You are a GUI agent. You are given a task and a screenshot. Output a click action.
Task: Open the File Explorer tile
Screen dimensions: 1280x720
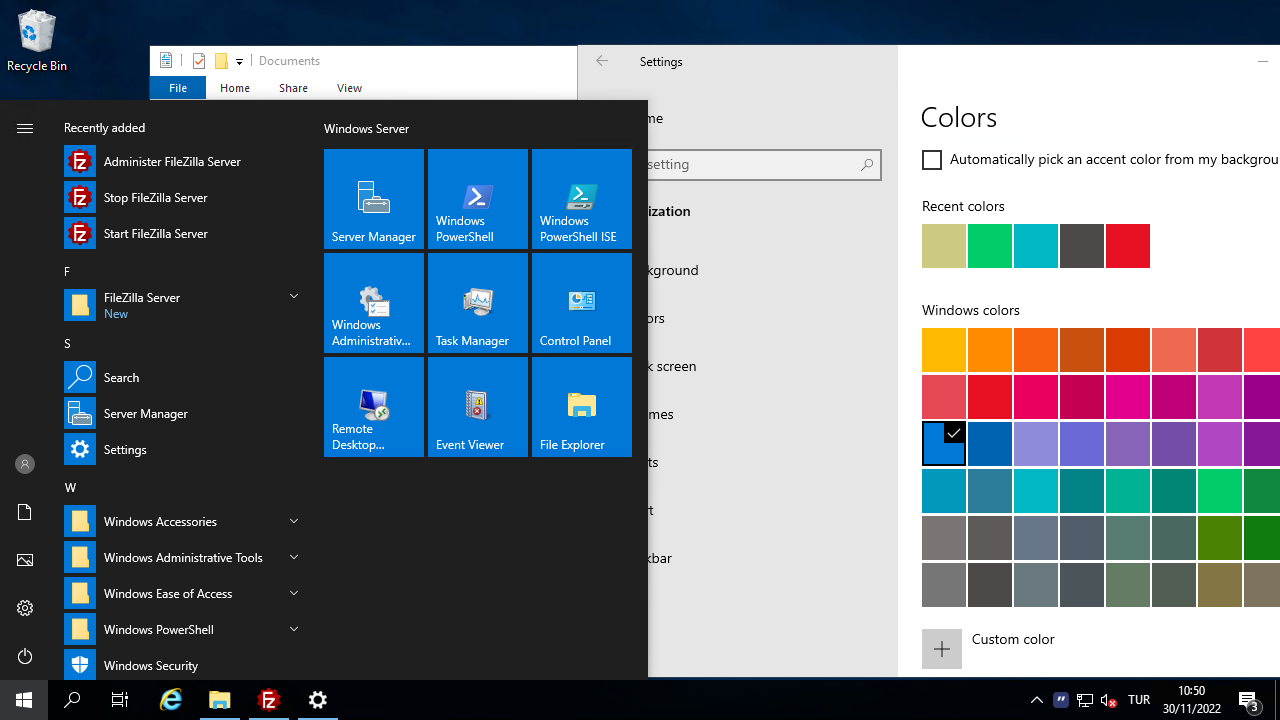pos(582,407)
